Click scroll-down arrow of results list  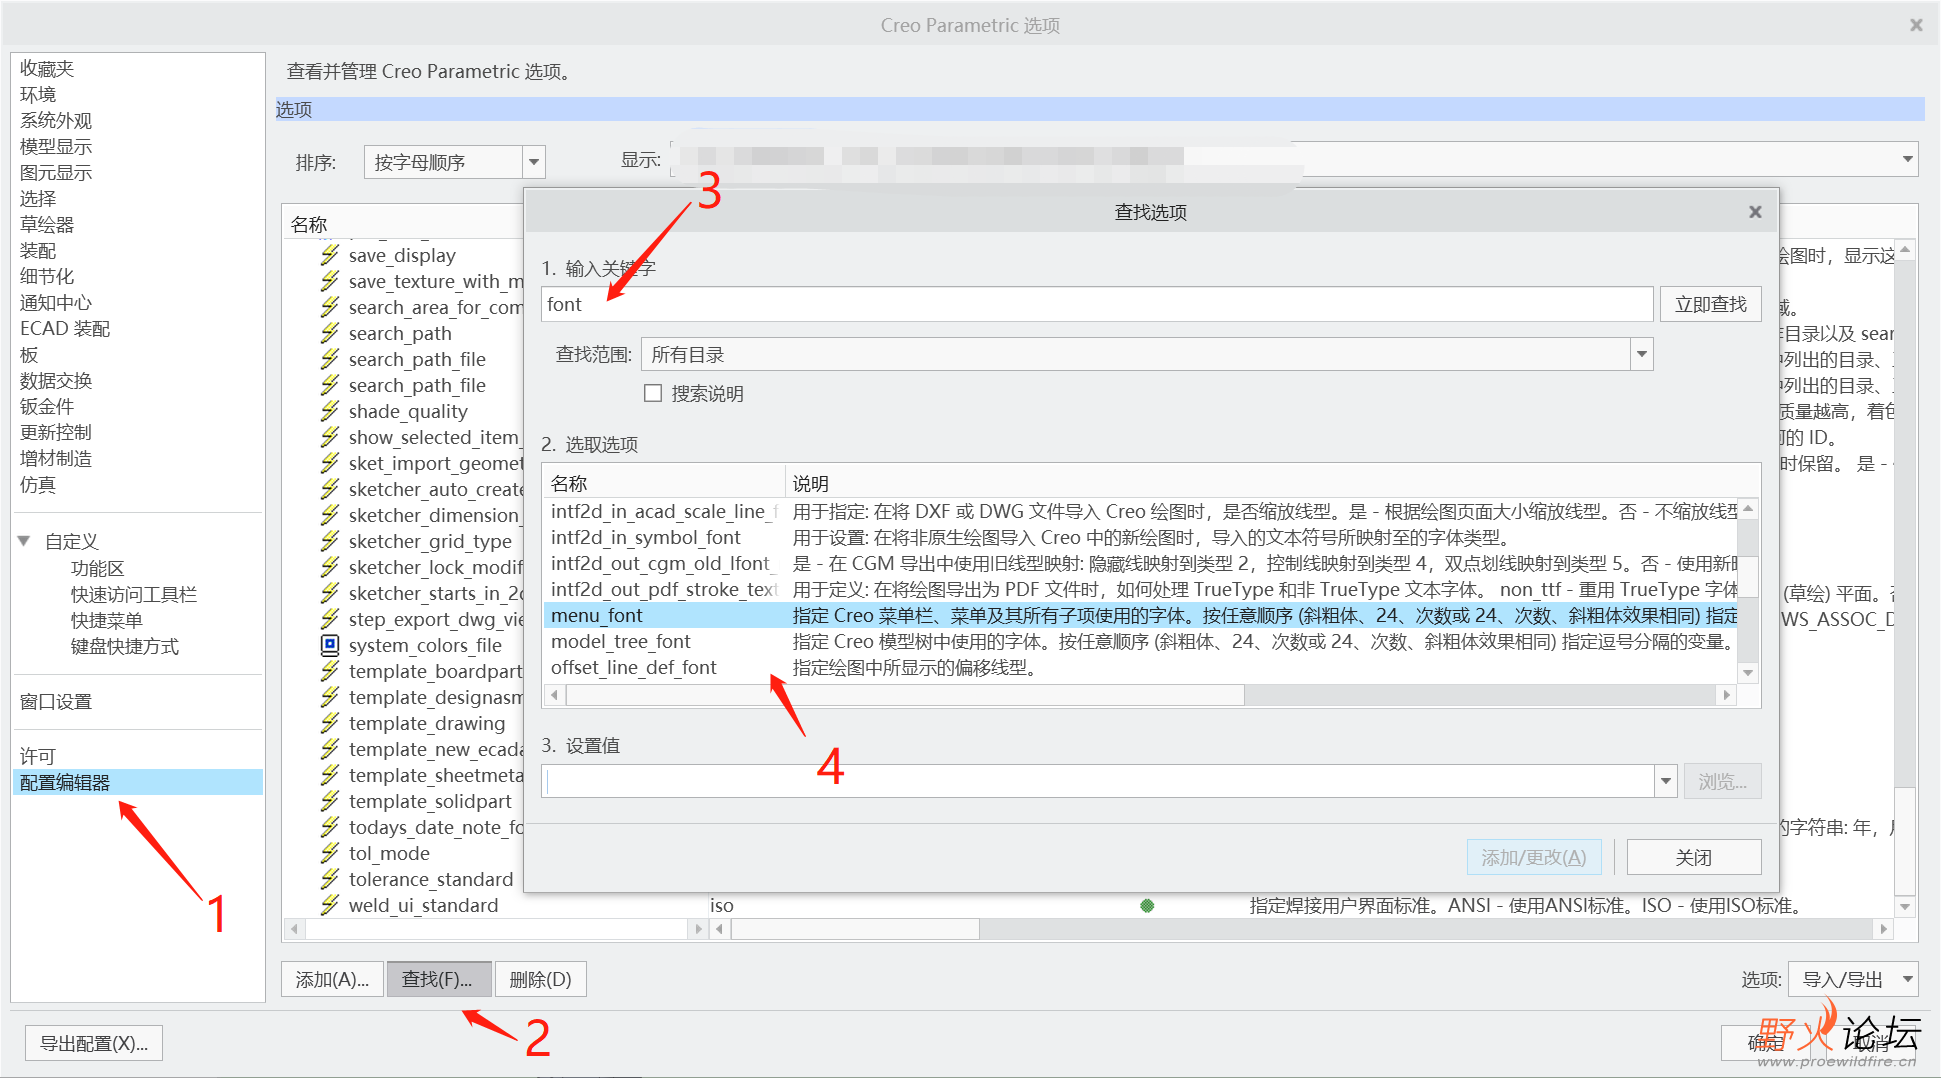(1748, 673)
